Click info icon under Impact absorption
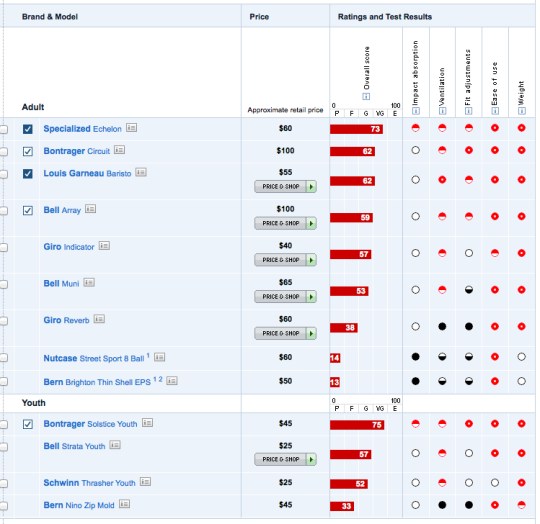Viewport: 540px width, 524px height. [416, 111]
